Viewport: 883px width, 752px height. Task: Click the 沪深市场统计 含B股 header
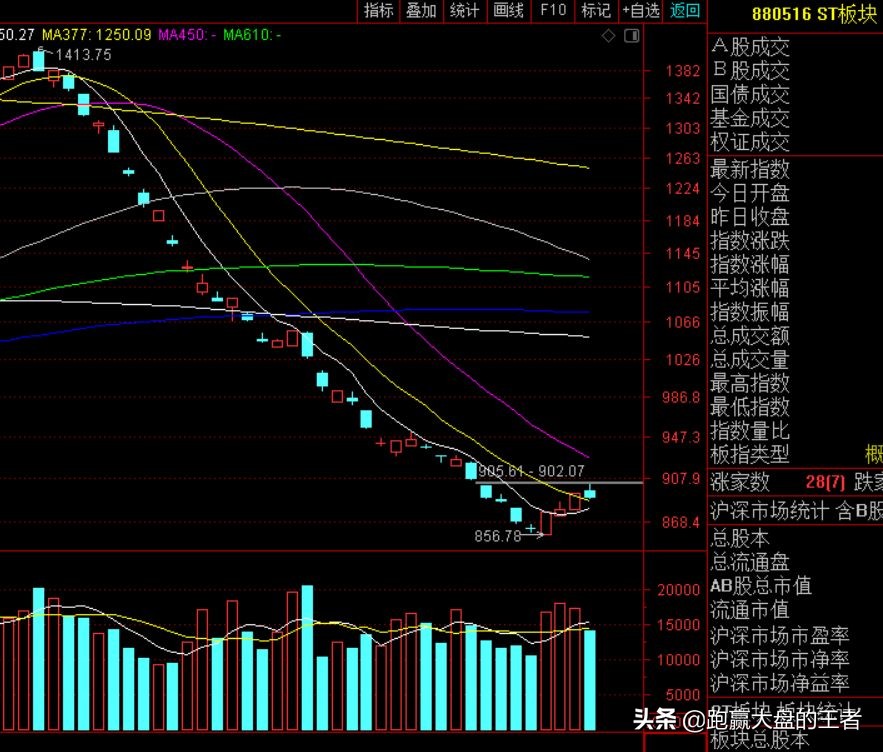tap(796, 511)
